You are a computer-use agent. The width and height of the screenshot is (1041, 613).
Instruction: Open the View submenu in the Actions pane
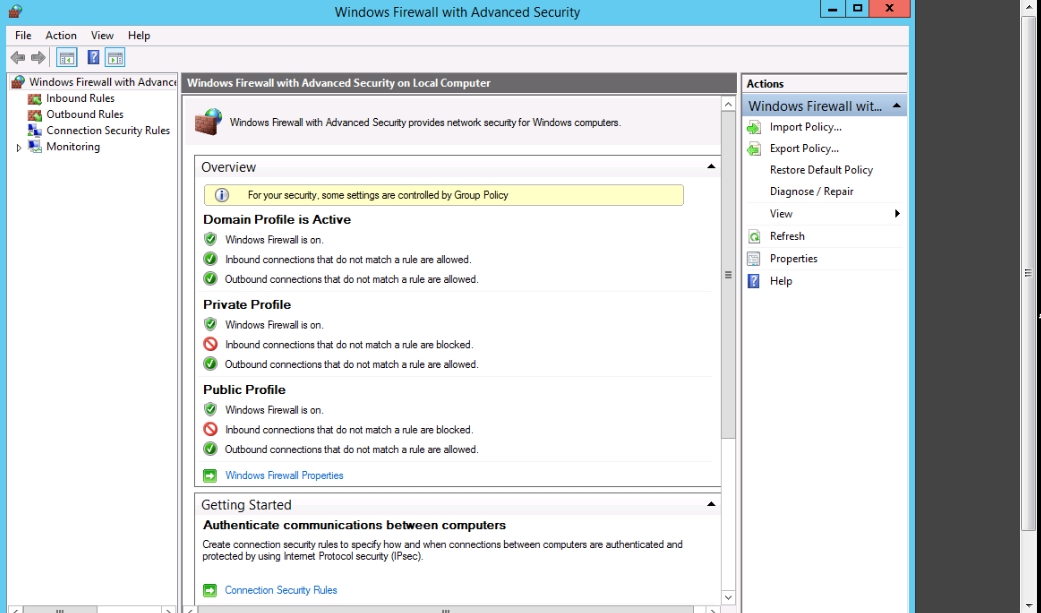(x=781, y=213)
